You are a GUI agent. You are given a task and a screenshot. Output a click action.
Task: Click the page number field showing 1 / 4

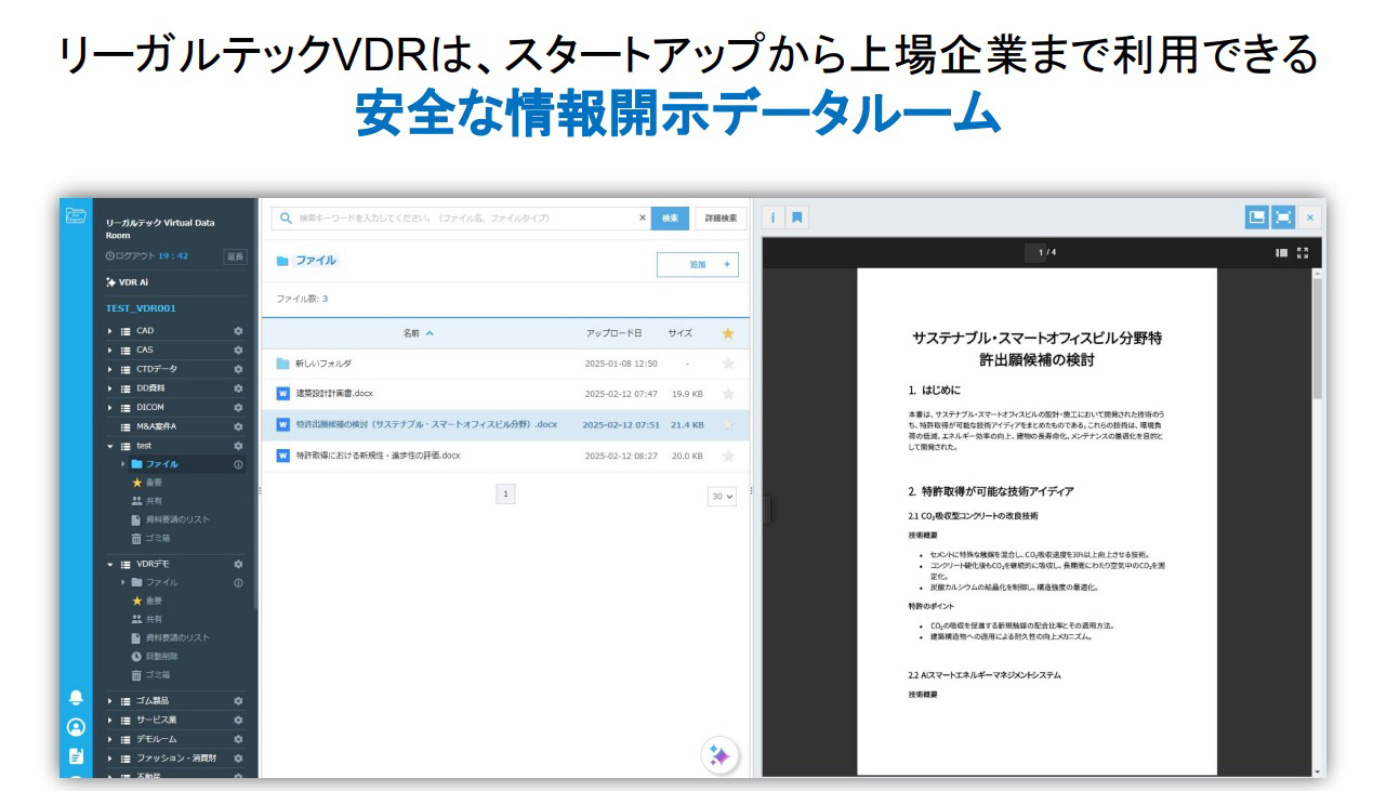1035,253
